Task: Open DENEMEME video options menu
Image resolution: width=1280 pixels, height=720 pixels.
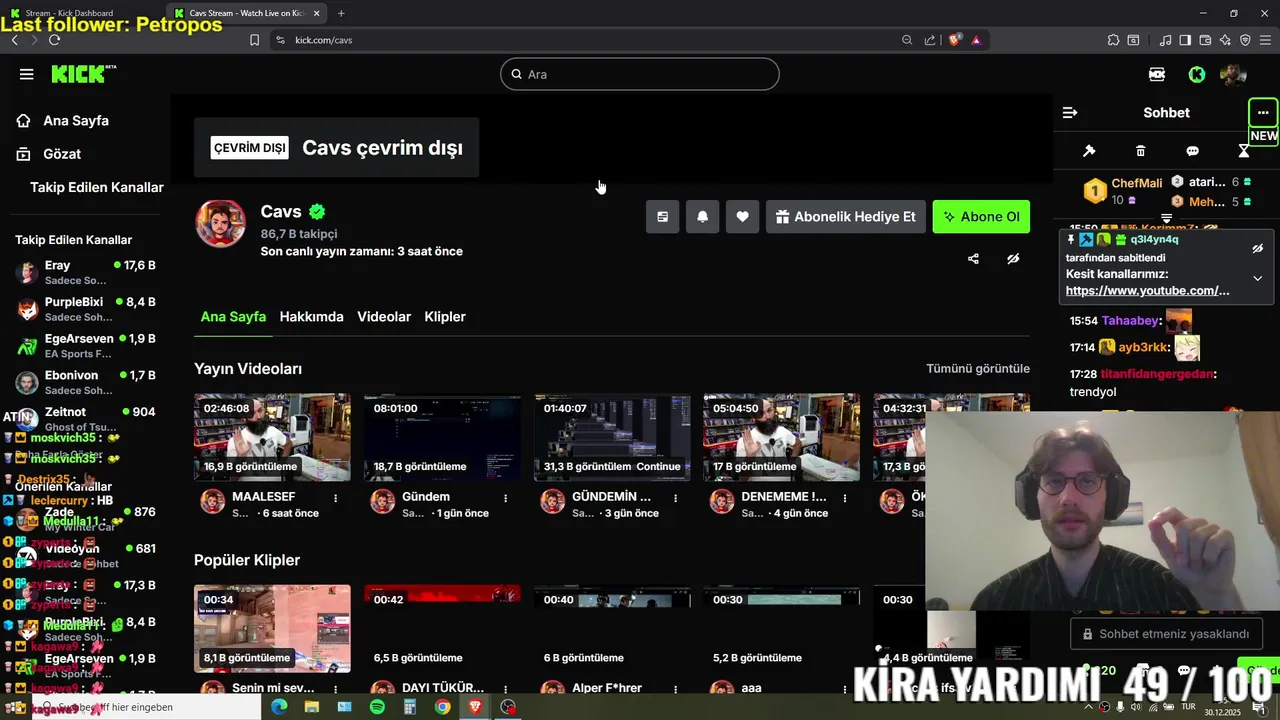Action: (x=845, y=498)
